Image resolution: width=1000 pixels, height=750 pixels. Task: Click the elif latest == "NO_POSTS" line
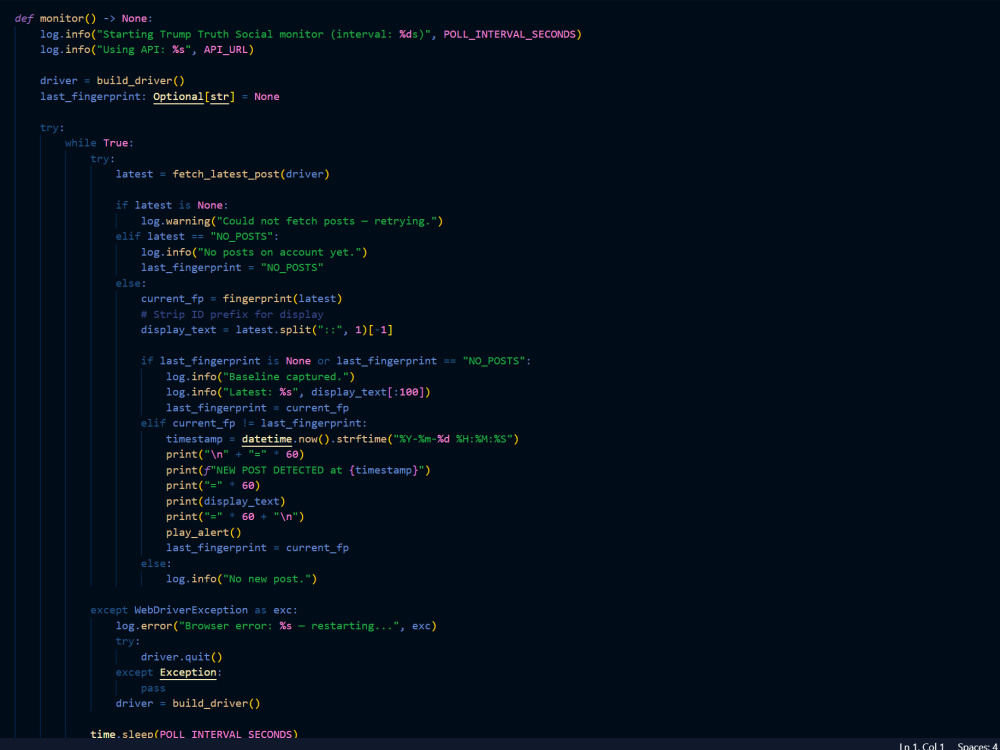(x=197, y=237)
